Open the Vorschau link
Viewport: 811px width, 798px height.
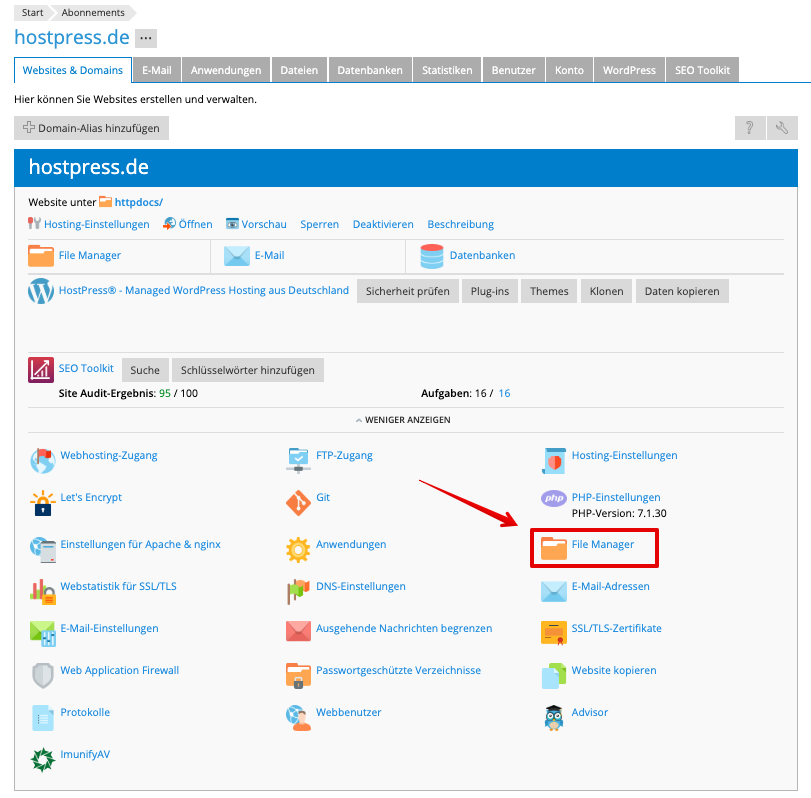pos(264,224)
